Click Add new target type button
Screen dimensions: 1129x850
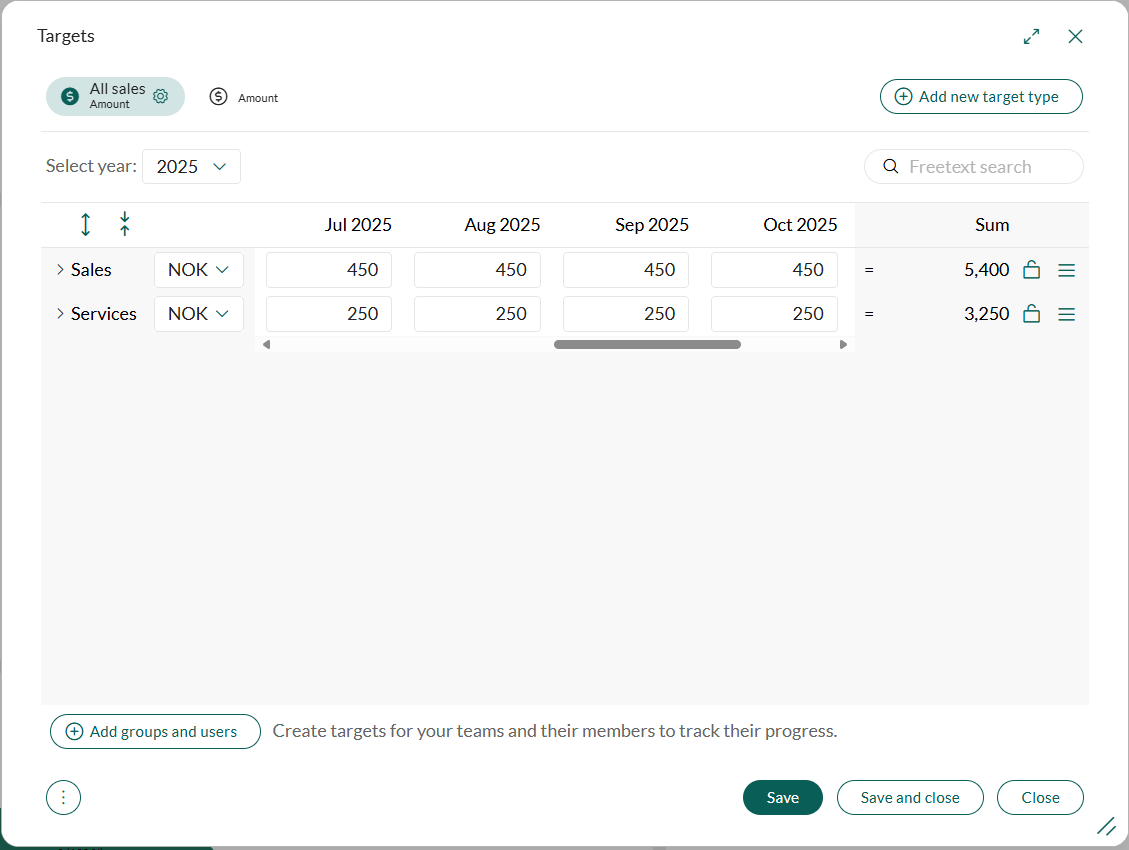click(x=980, y=97)
